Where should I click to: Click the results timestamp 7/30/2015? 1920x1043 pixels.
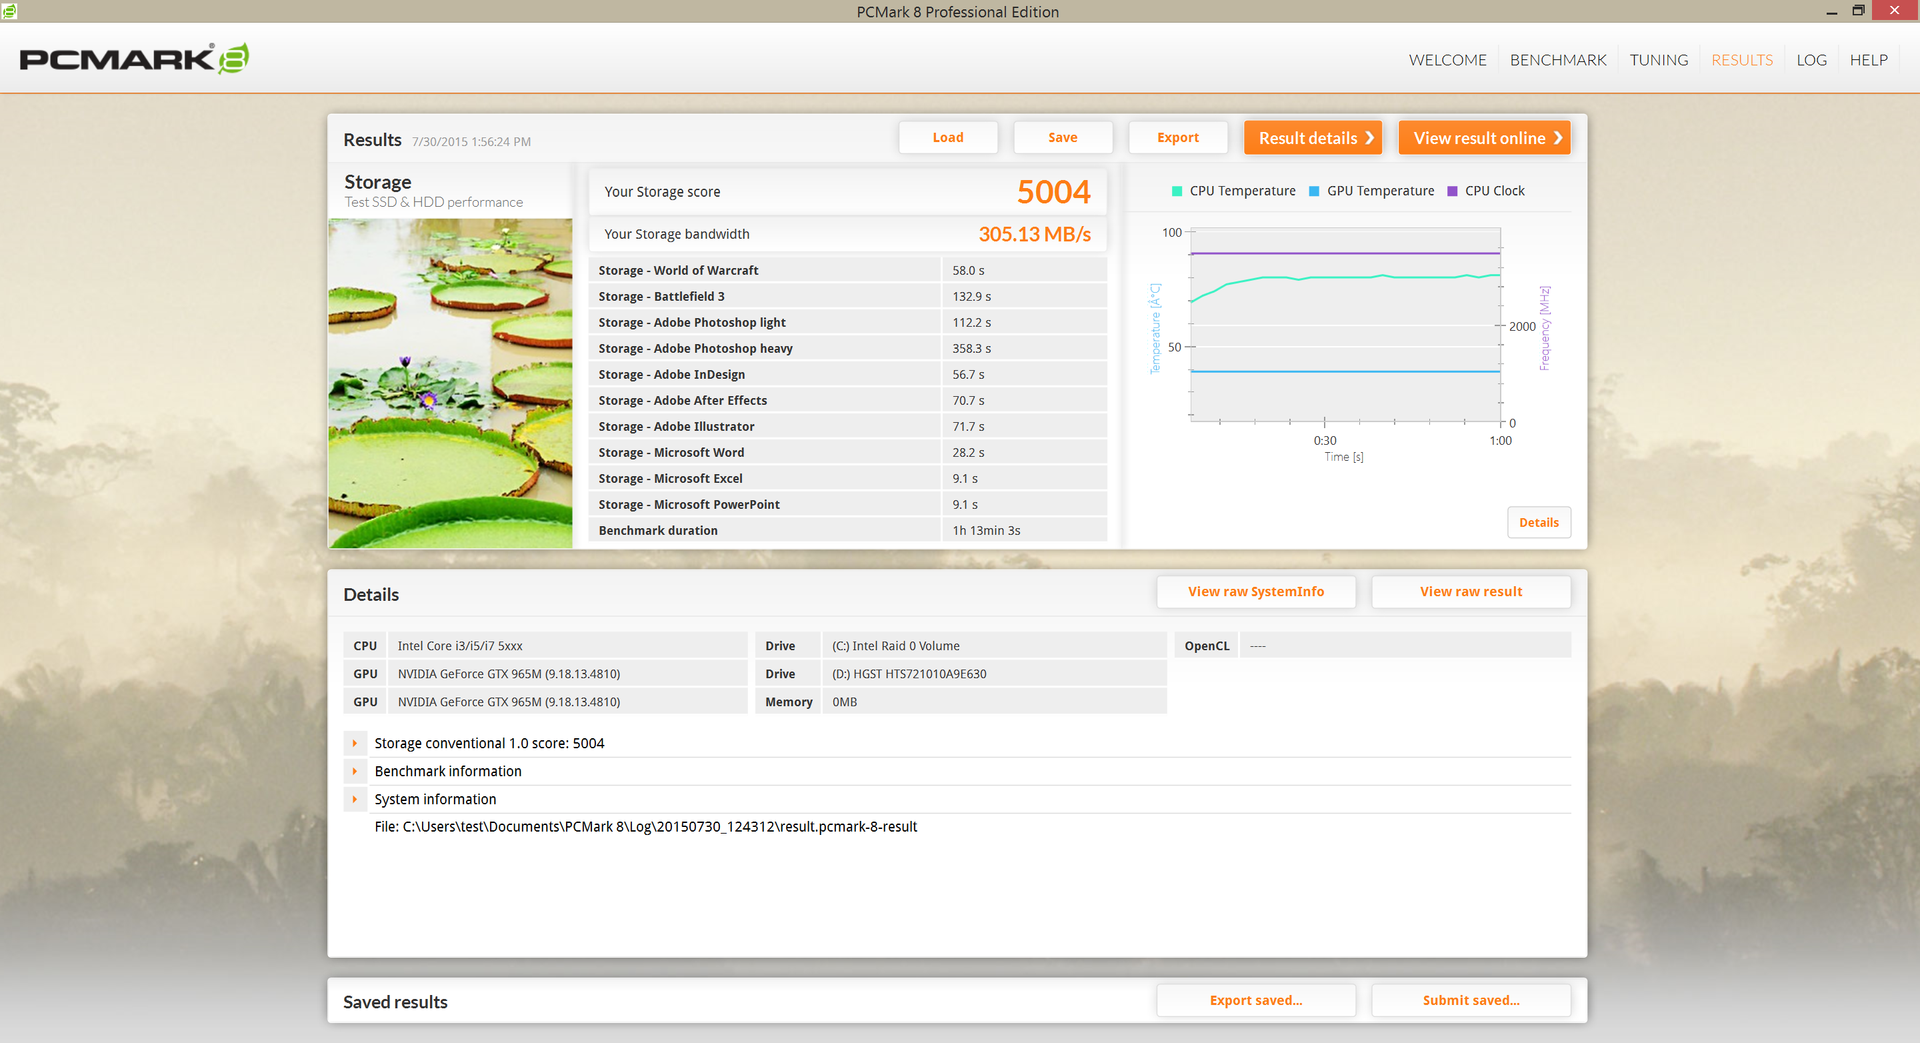point(471,142)
